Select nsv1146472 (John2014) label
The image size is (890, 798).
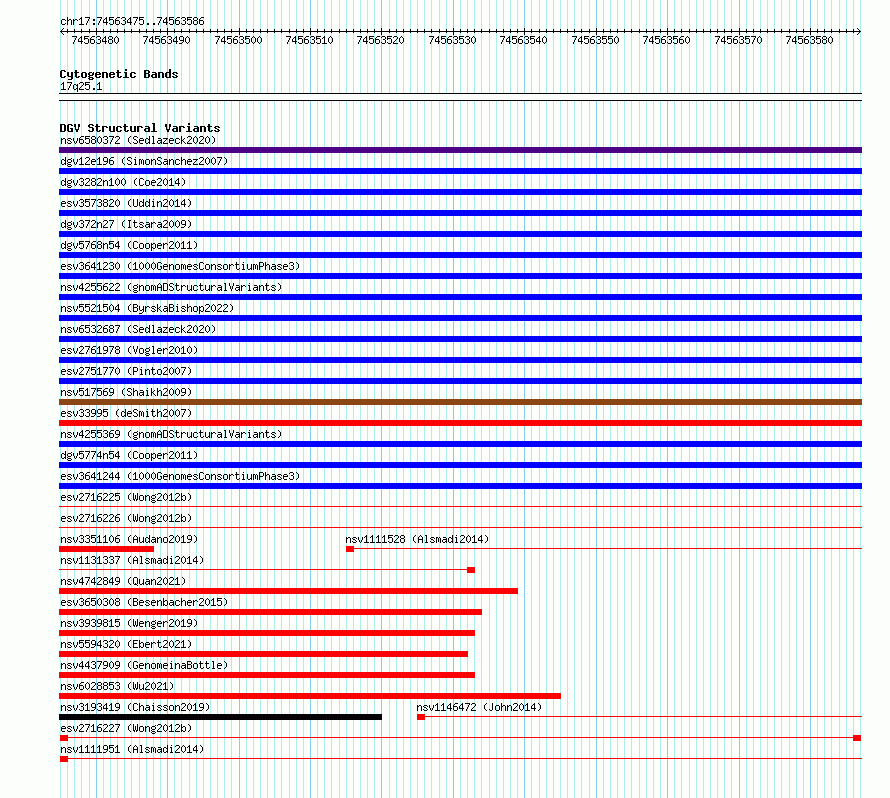pyautogui.click(x=479, y=707)
